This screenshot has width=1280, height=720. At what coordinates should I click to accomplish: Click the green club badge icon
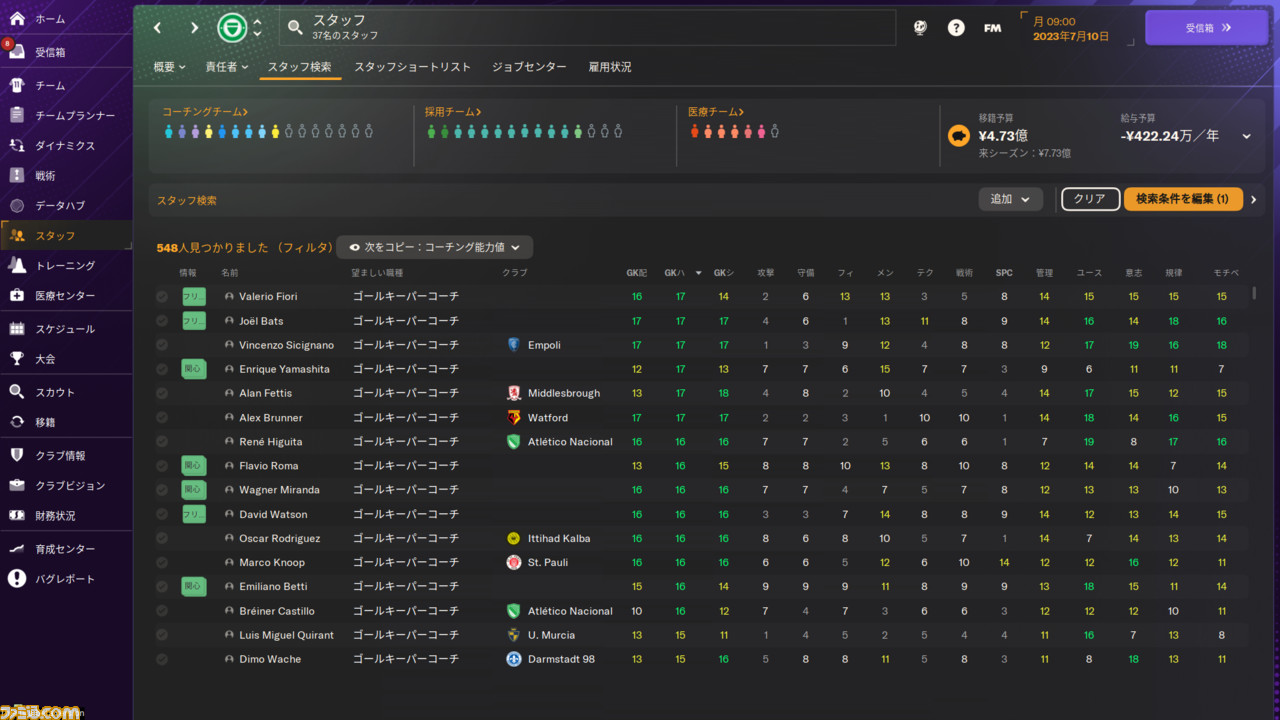232,28
